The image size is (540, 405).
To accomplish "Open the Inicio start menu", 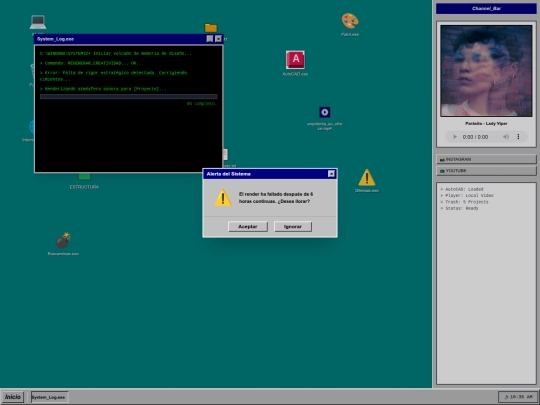I will click(x=13, y=397).
